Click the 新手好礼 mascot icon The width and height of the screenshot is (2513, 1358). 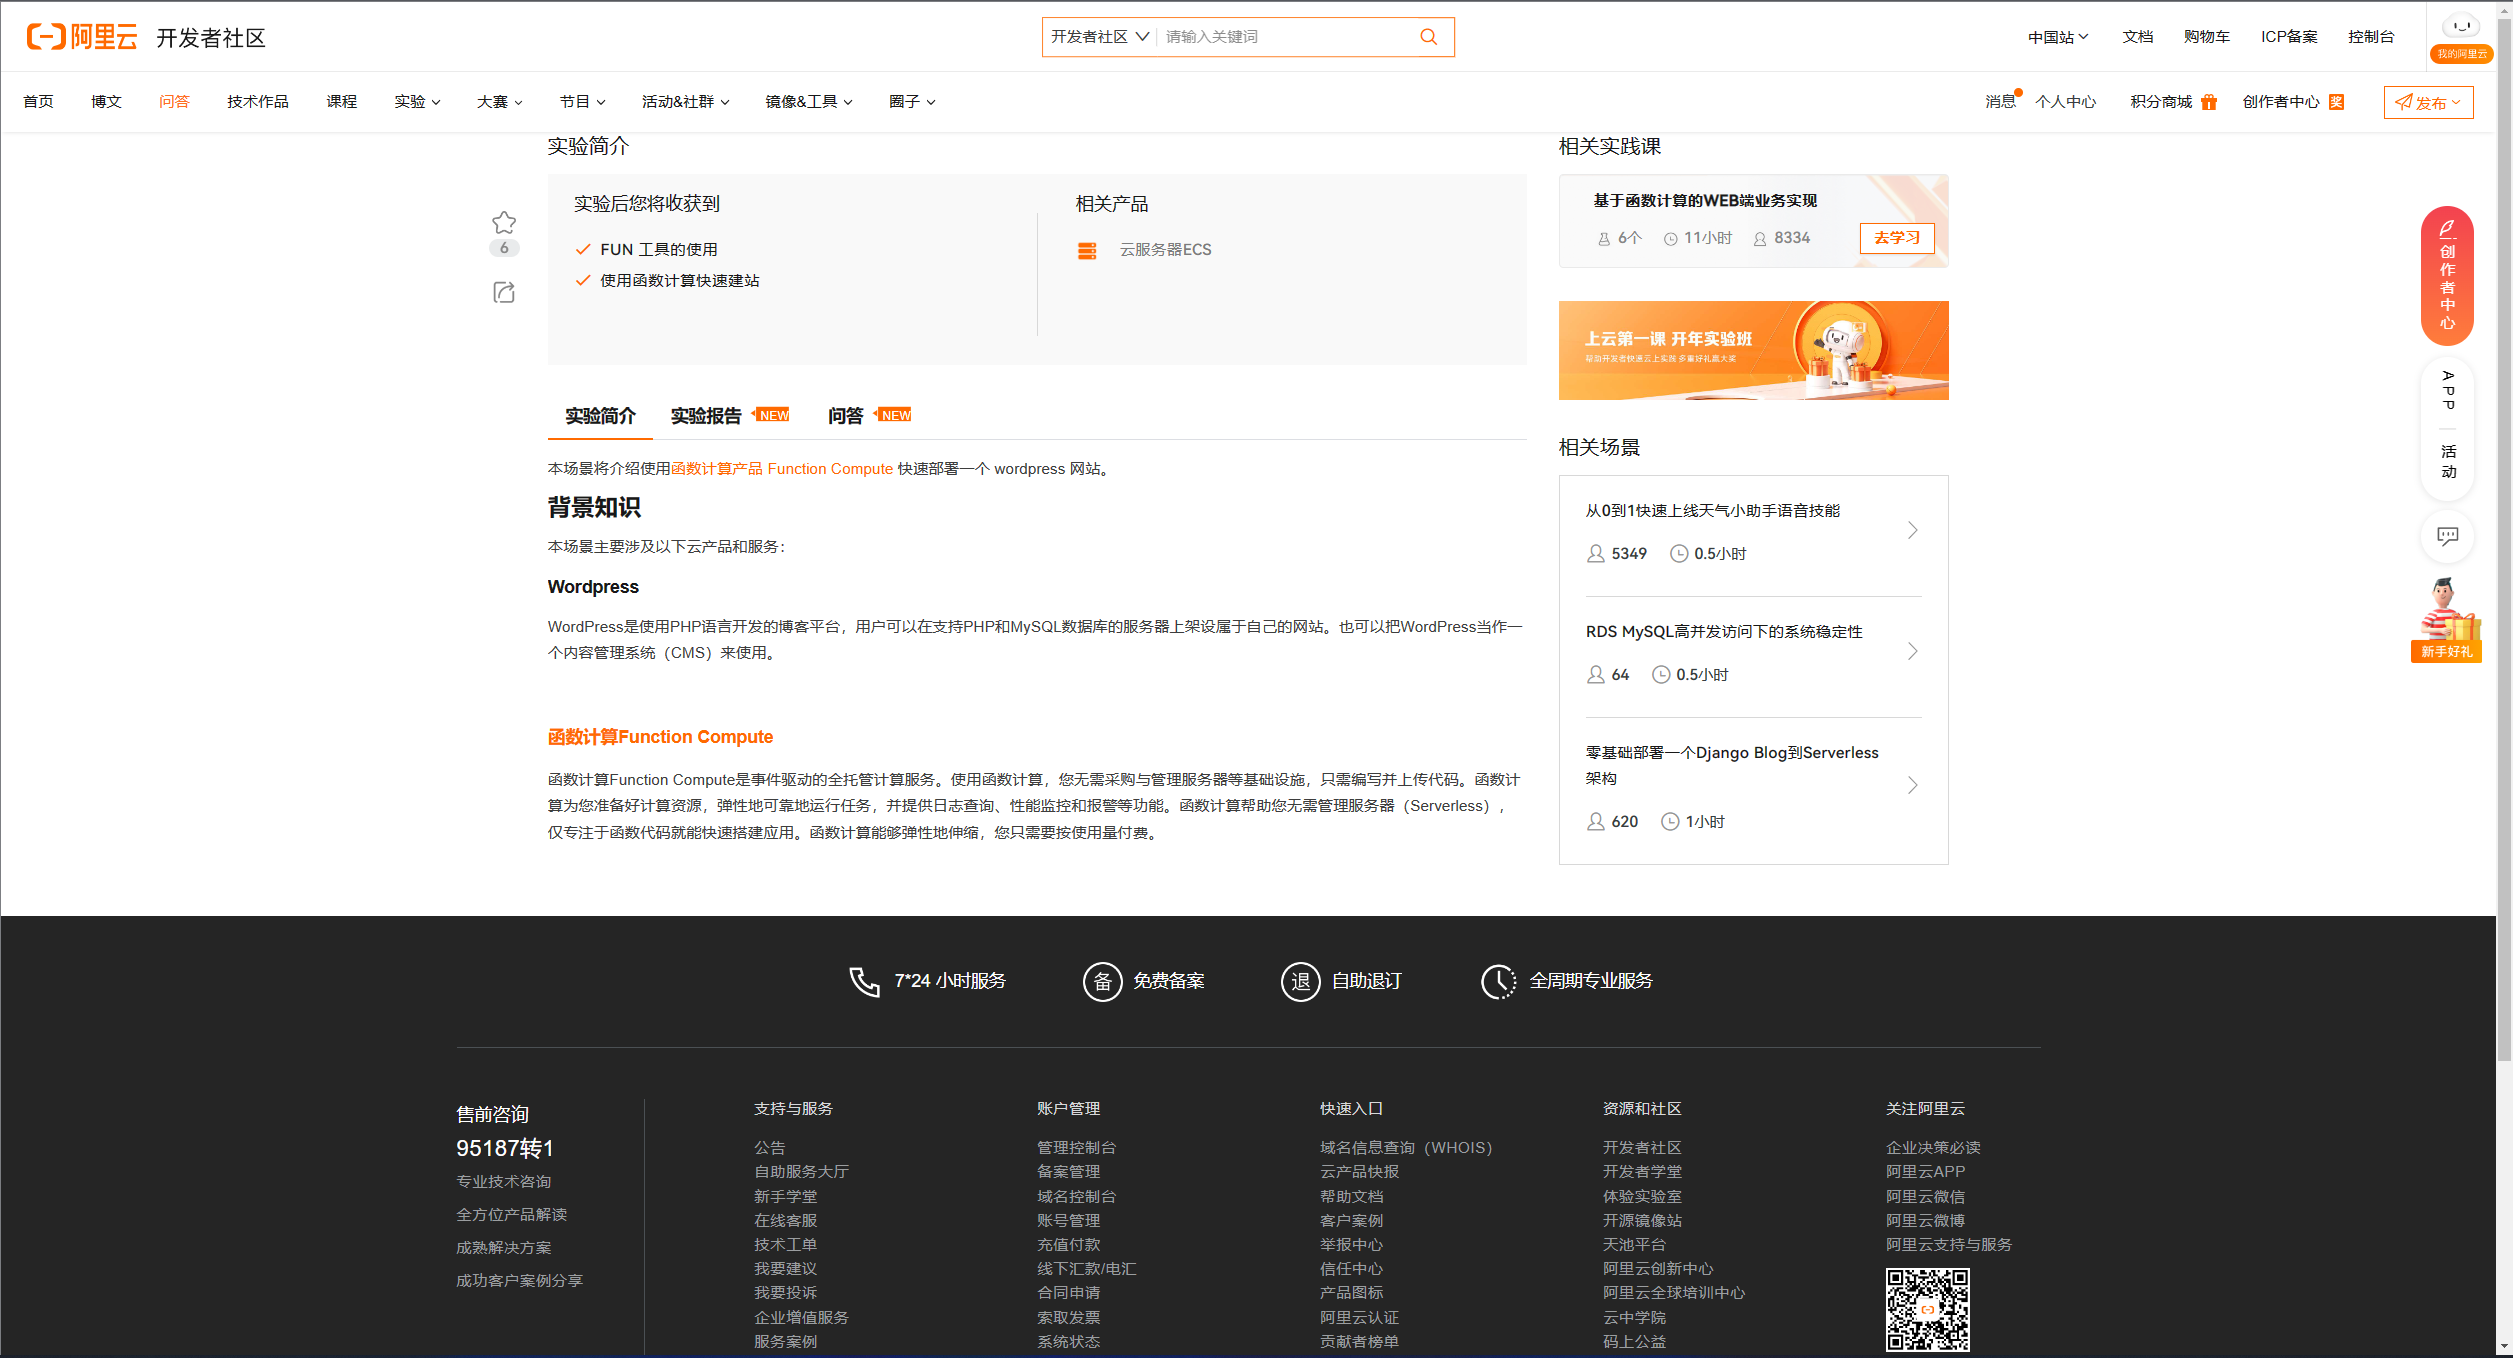pyautogui.click(x=2446, y=619)
